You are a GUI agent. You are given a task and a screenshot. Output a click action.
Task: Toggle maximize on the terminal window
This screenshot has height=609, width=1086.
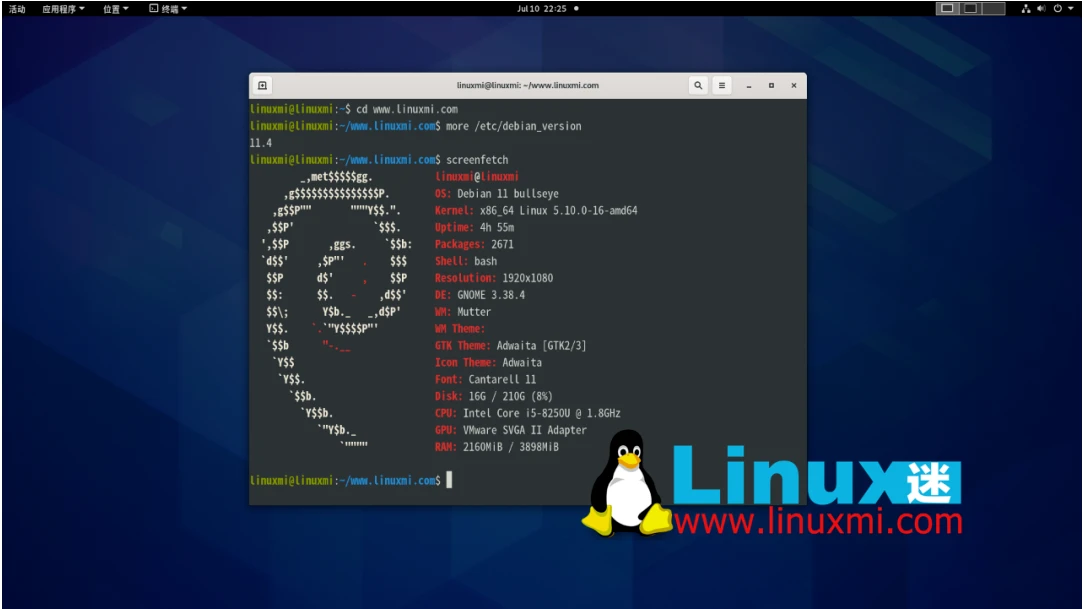[x=771, y=86]
